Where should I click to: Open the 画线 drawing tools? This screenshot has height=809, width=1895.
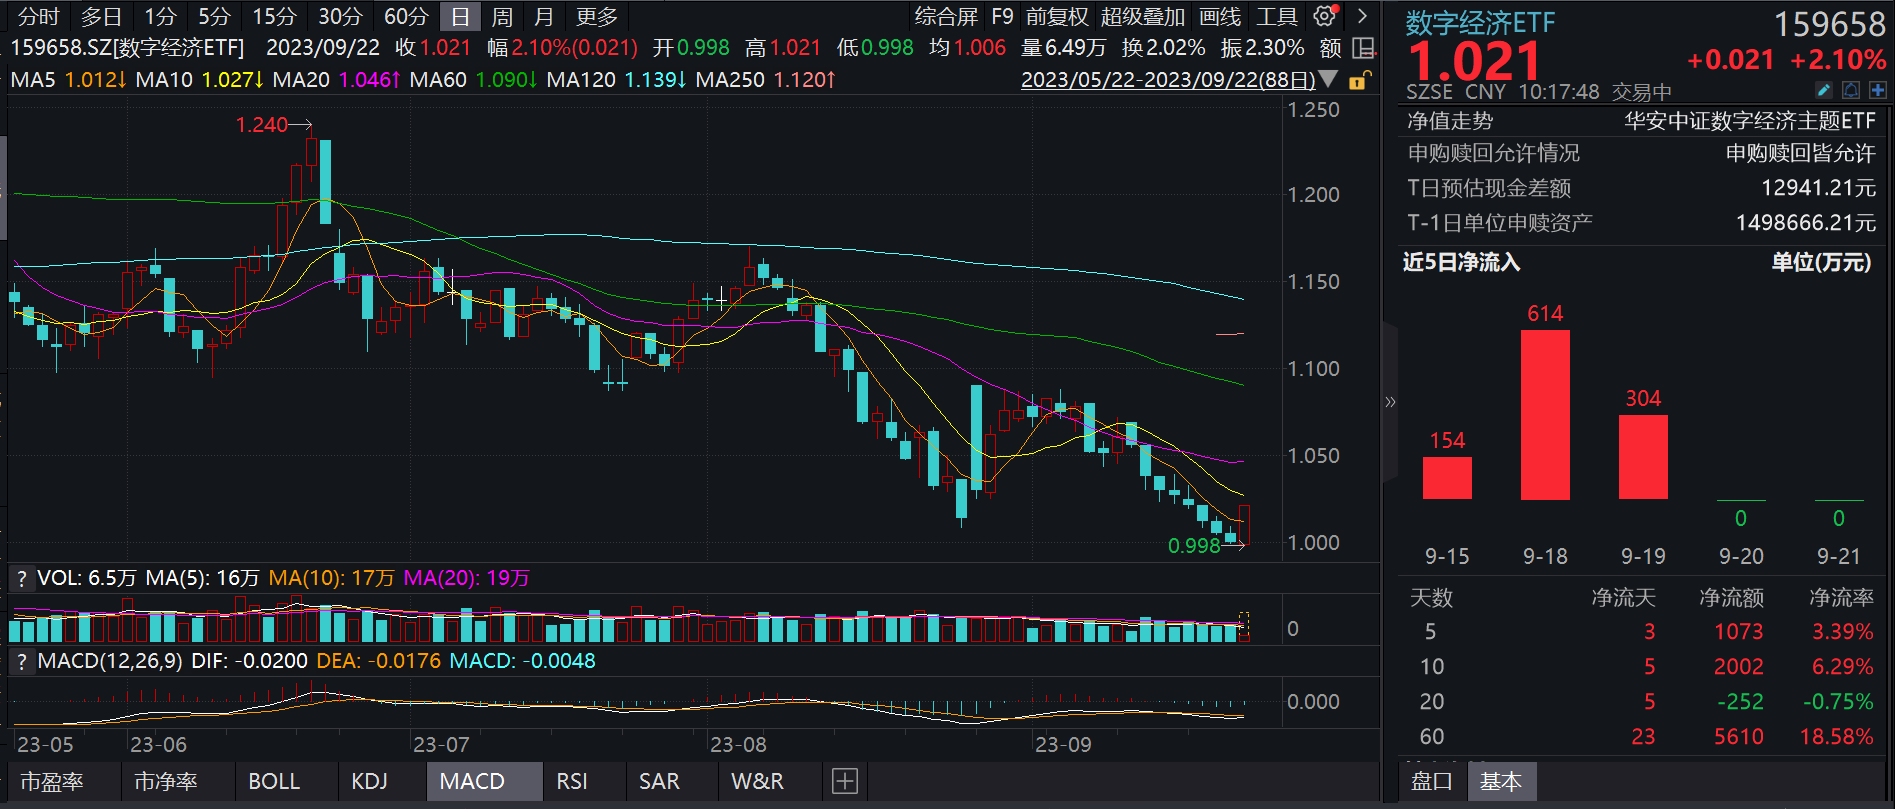click(x=1220, y=17)
